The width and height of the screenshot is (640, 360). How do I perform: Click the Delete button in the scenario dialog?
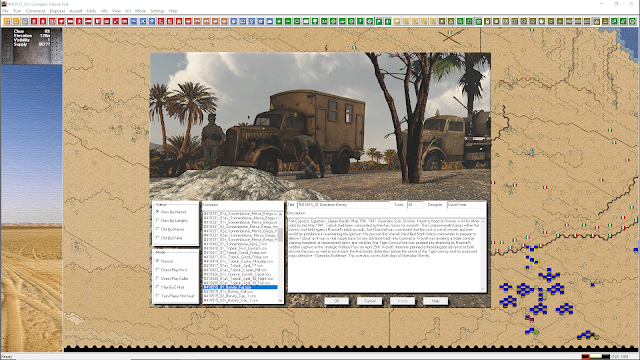click(x=402, y=301)
